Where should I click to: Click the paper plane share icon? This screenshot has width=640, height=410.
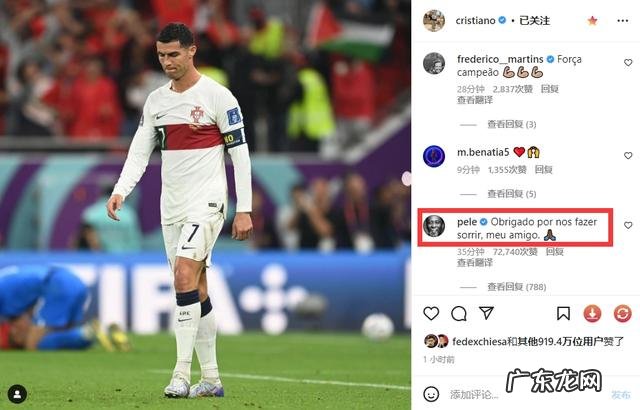click(x=487, y=313)
